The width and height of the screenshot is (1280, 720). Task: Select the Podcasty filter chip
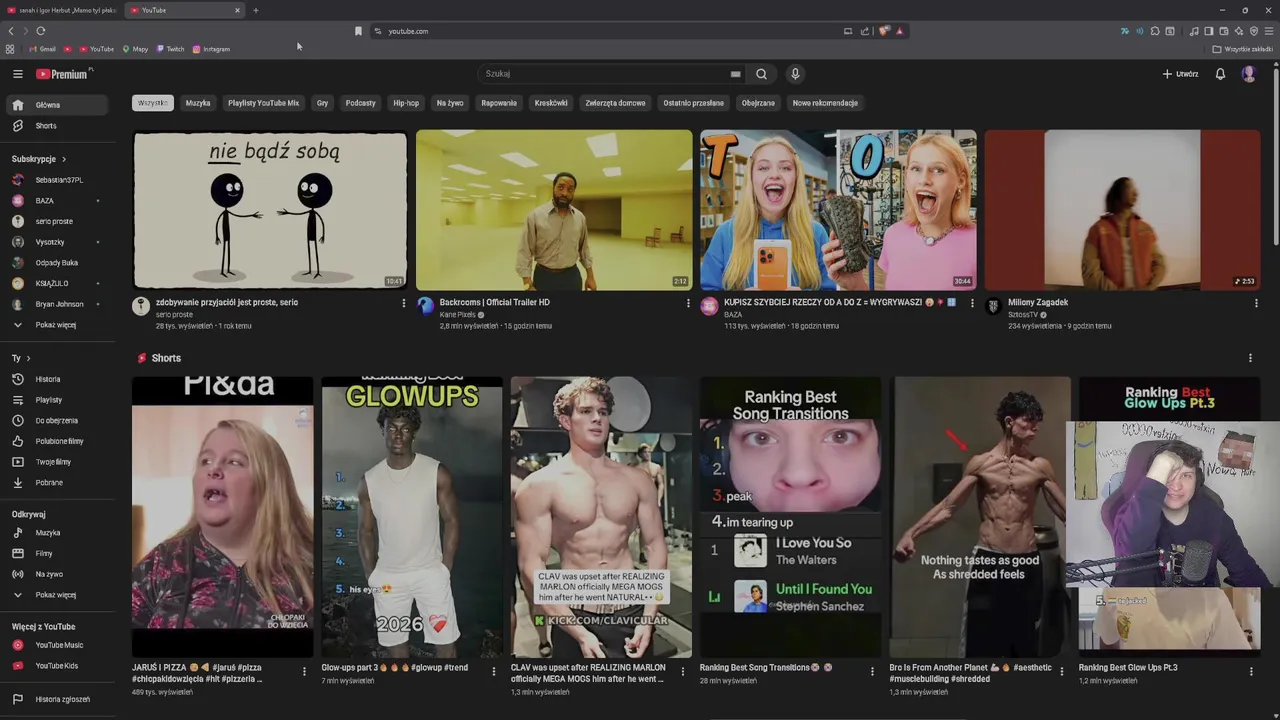coord(361,103)
